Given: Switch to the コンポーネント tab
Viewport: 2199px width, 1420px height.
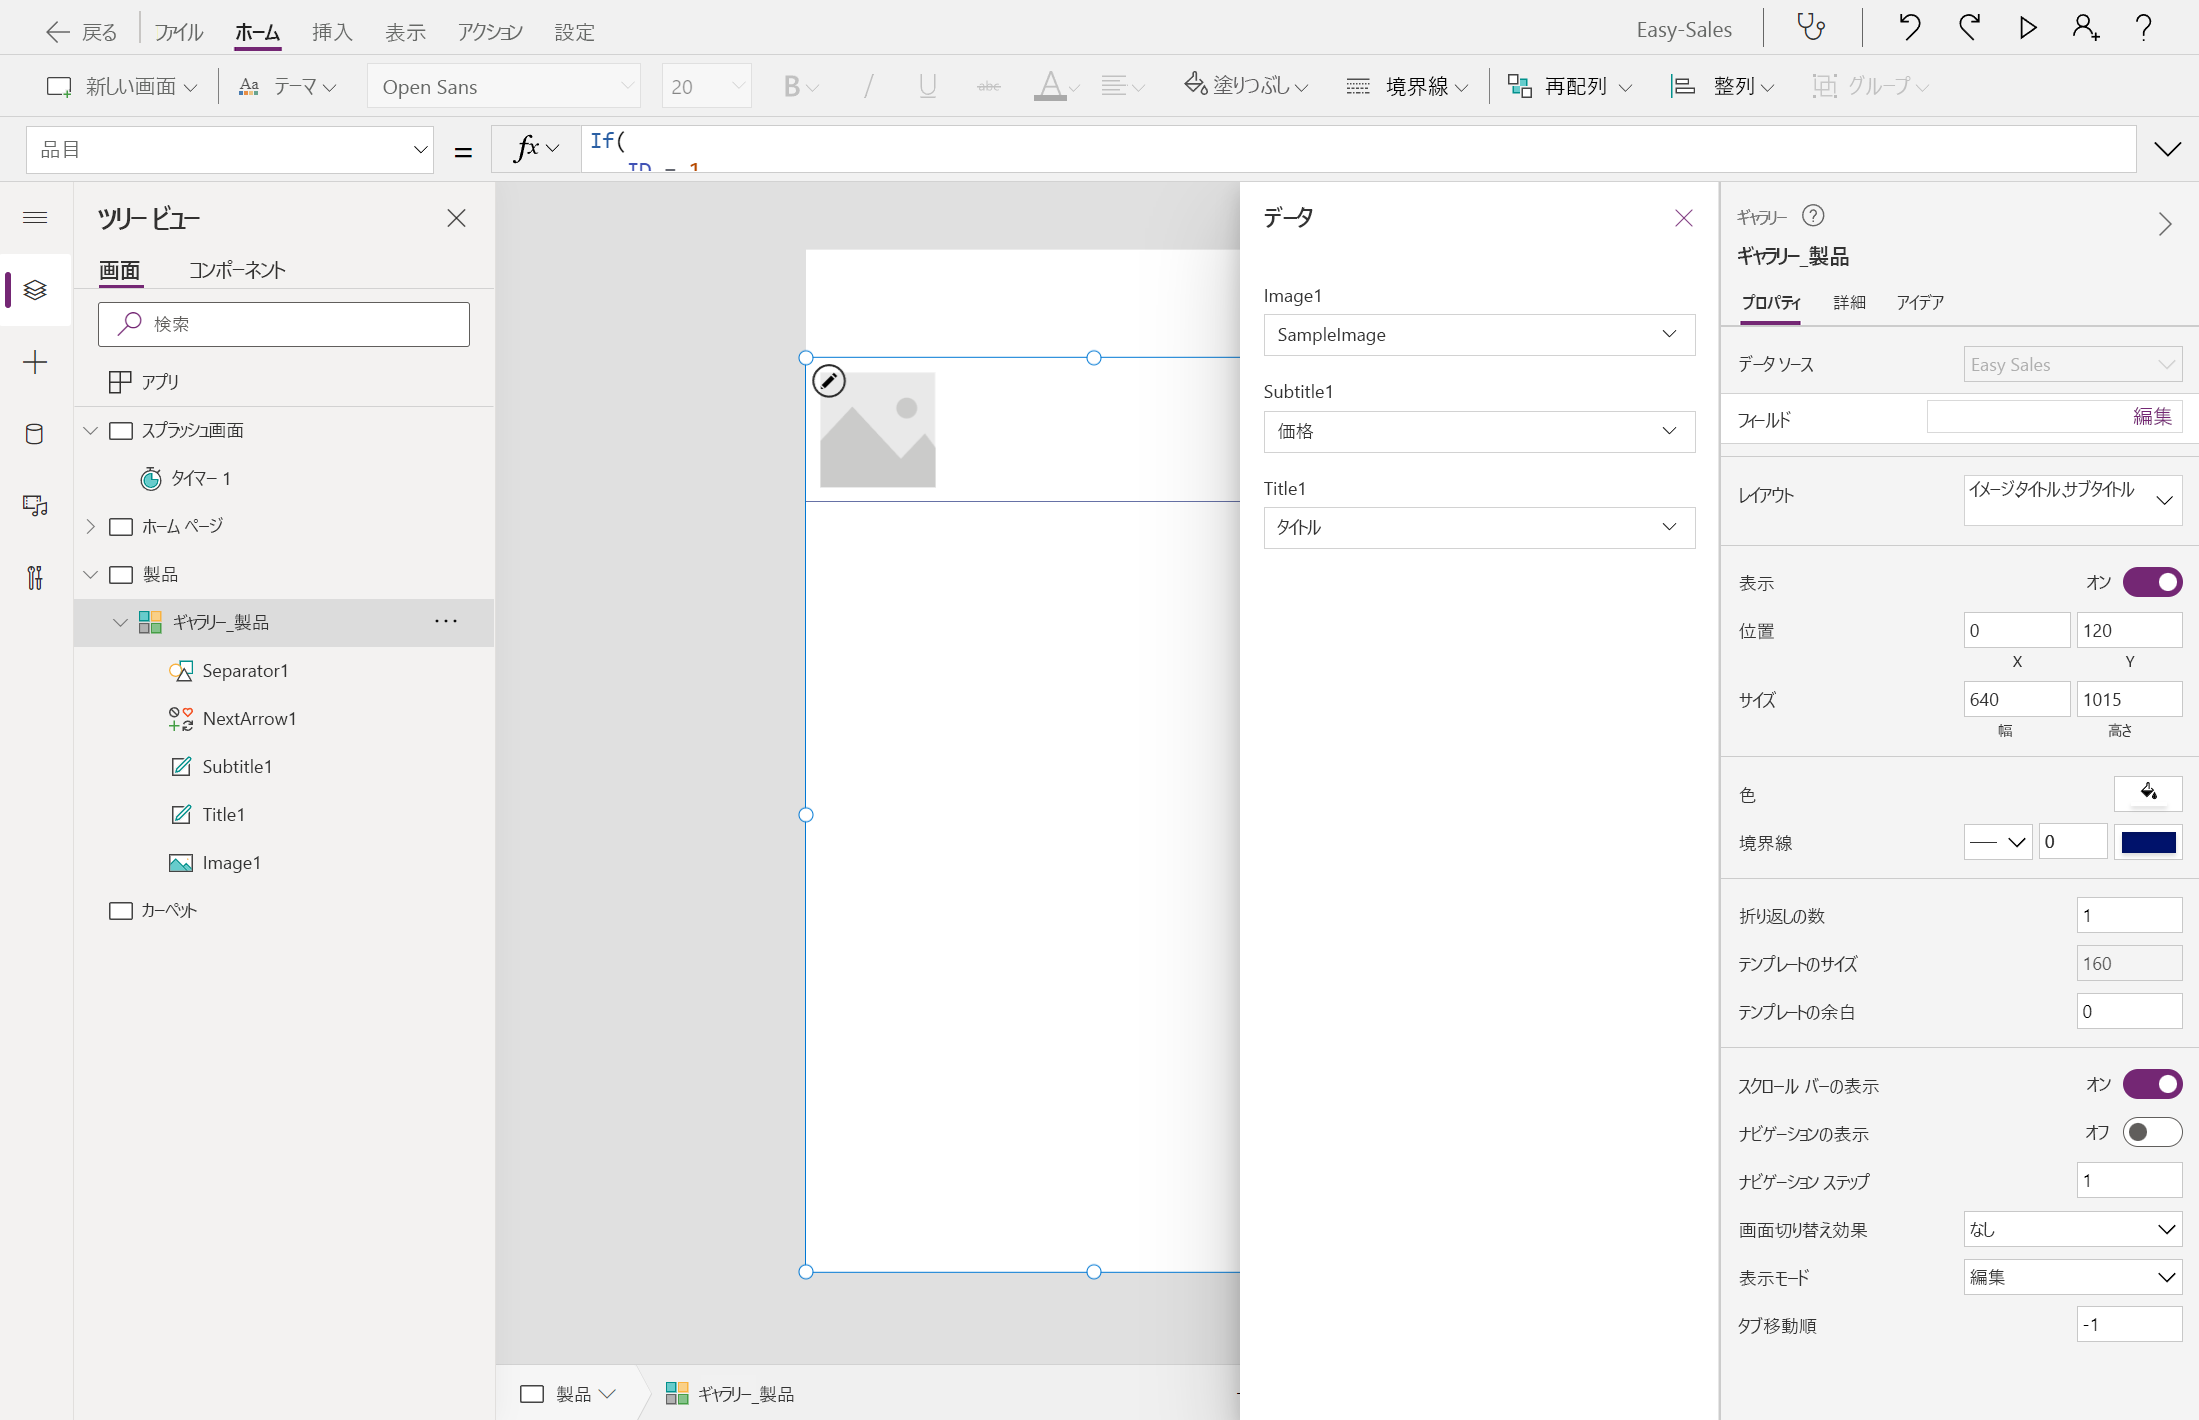Looking at the screenshot, I should (x=237, y=270).
